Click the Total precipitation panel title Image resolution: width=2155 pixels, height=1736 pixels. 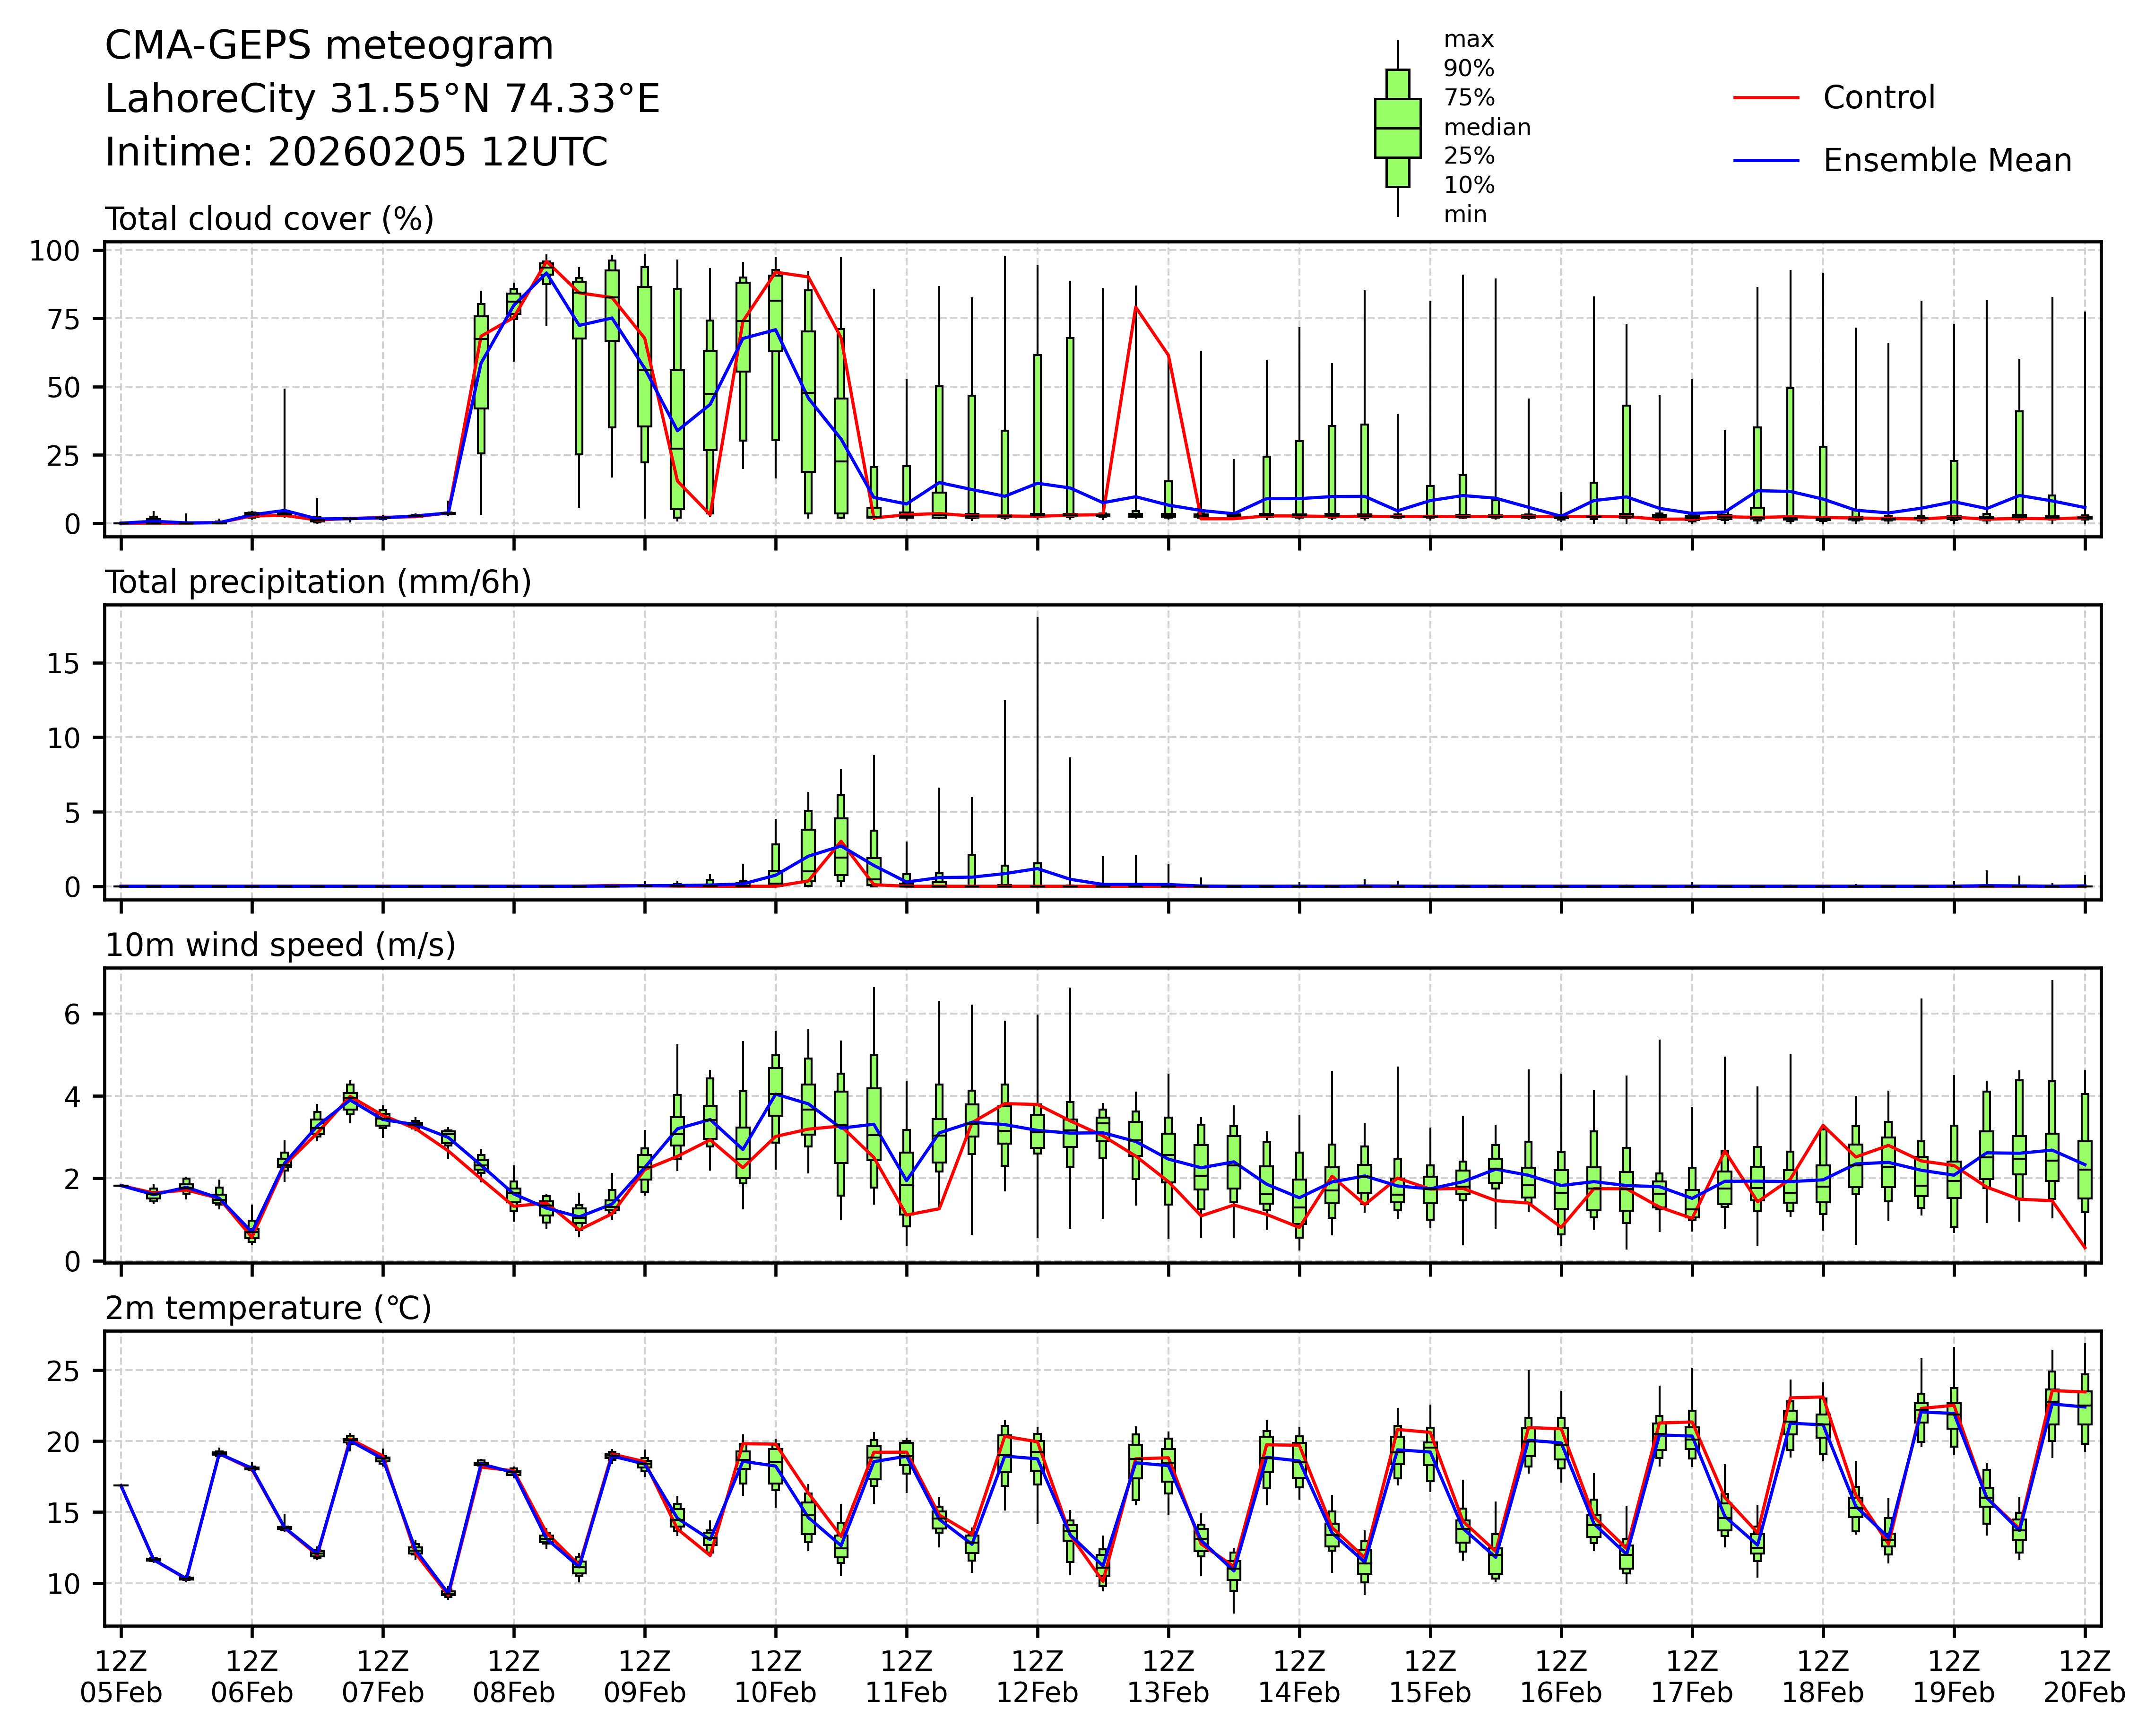[x=318, y=582]
